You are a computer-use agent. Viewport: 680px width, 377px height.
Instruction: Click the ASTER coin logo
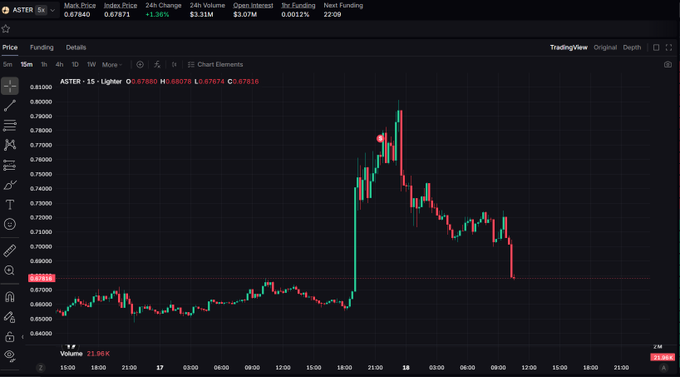6,10
